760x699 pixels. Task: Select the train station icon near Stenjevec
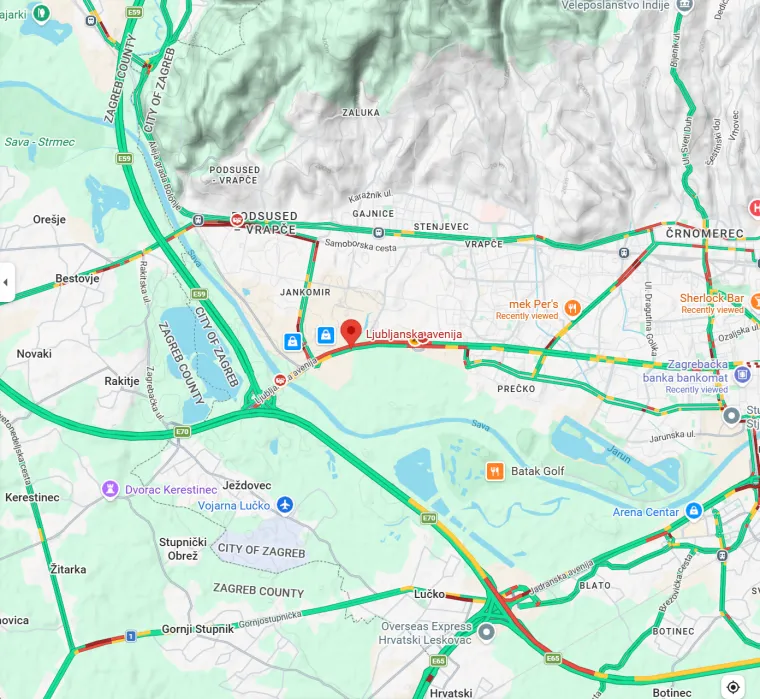coord(379,233)
